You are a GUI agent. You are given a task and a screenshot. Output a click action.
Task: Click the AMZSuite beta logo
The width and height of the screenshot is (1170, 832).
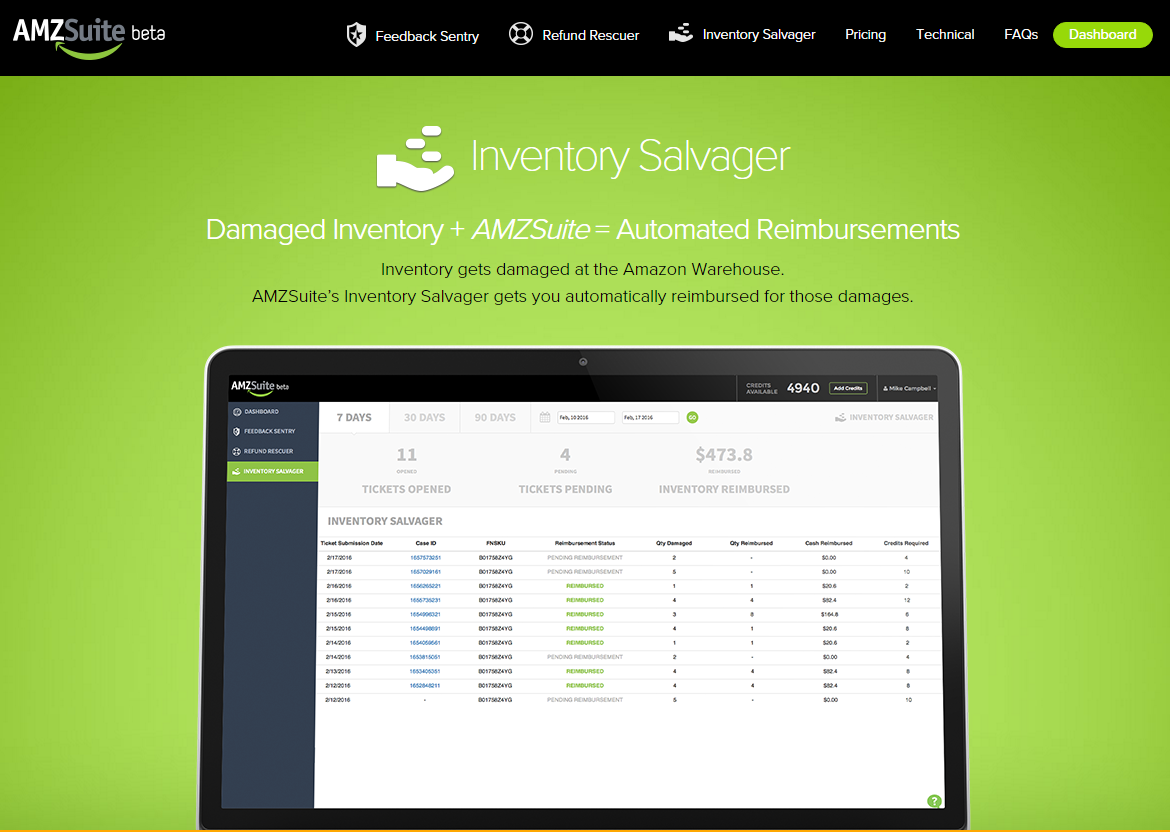point(88,34)
